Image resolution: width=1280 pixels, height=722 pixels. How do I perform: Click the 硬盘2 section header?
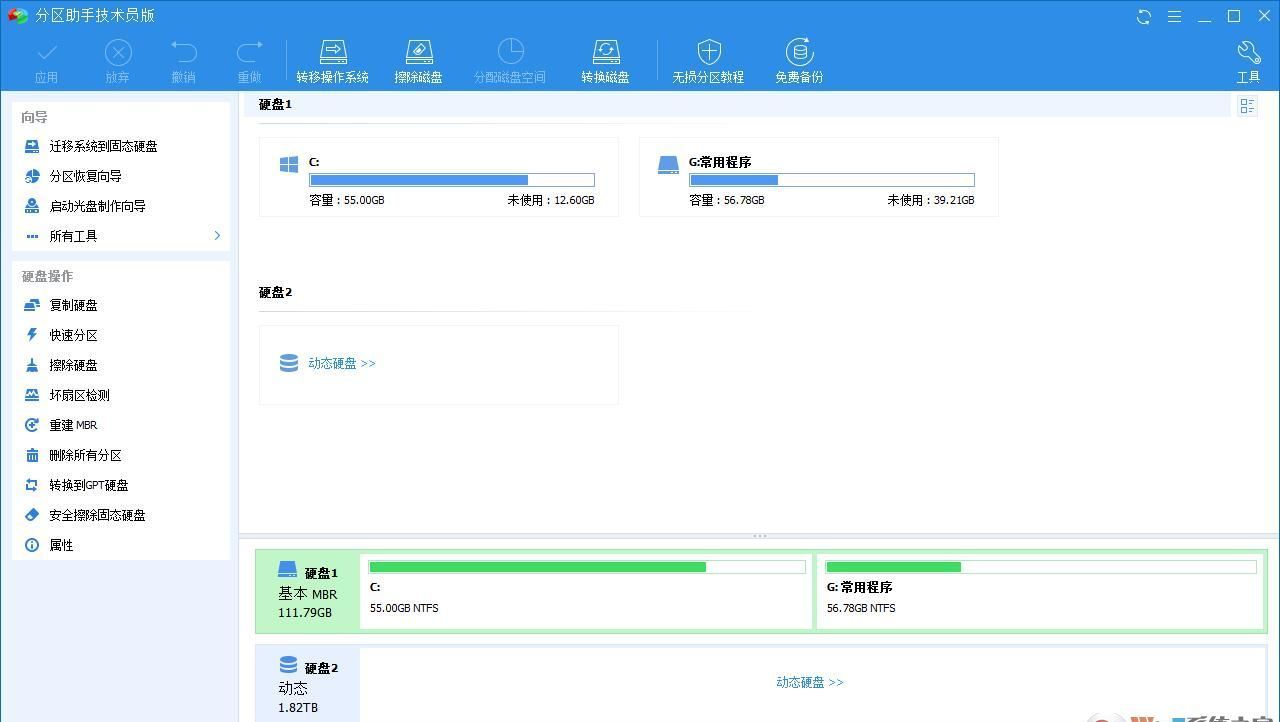(275, 292)
